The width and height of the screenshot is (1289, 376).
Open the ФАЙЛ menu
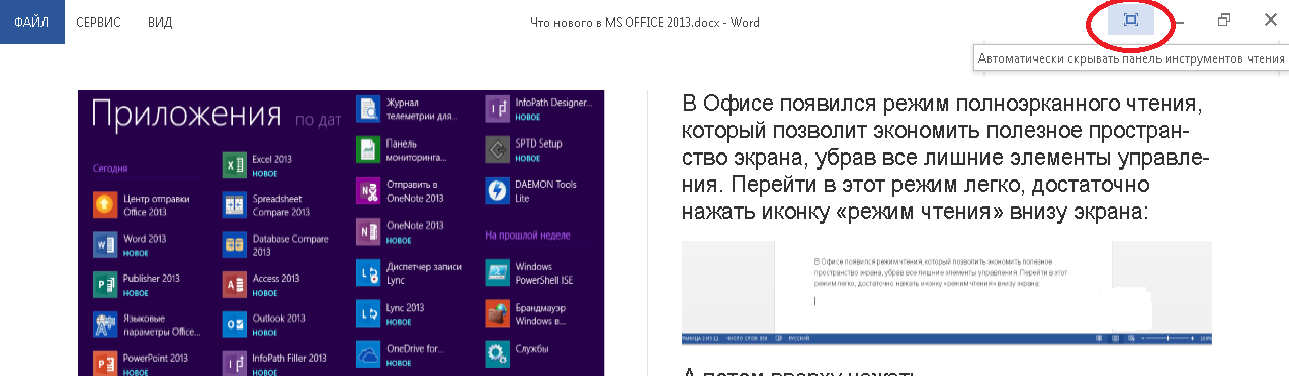pos(32,21)
